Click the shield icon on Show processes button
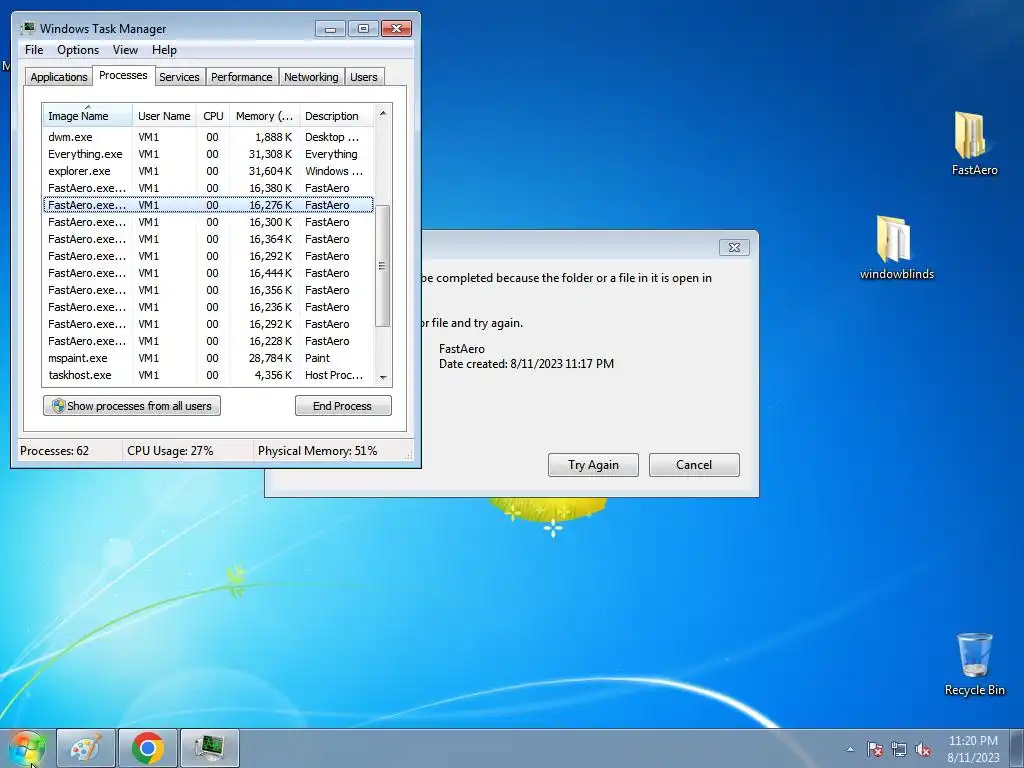The height and width of the screenshot is (768, 1024). pos(58,406)
